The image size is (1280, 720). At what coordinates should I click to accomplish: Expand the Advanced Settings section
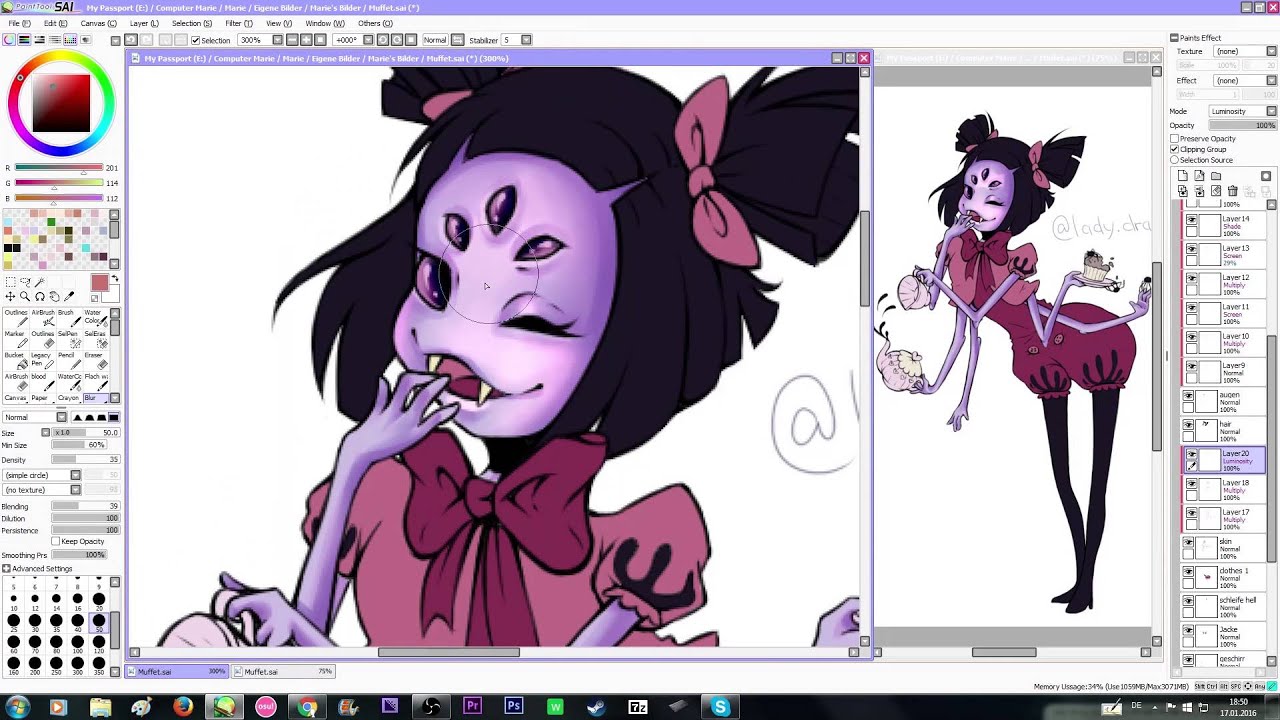pos(7,569)
